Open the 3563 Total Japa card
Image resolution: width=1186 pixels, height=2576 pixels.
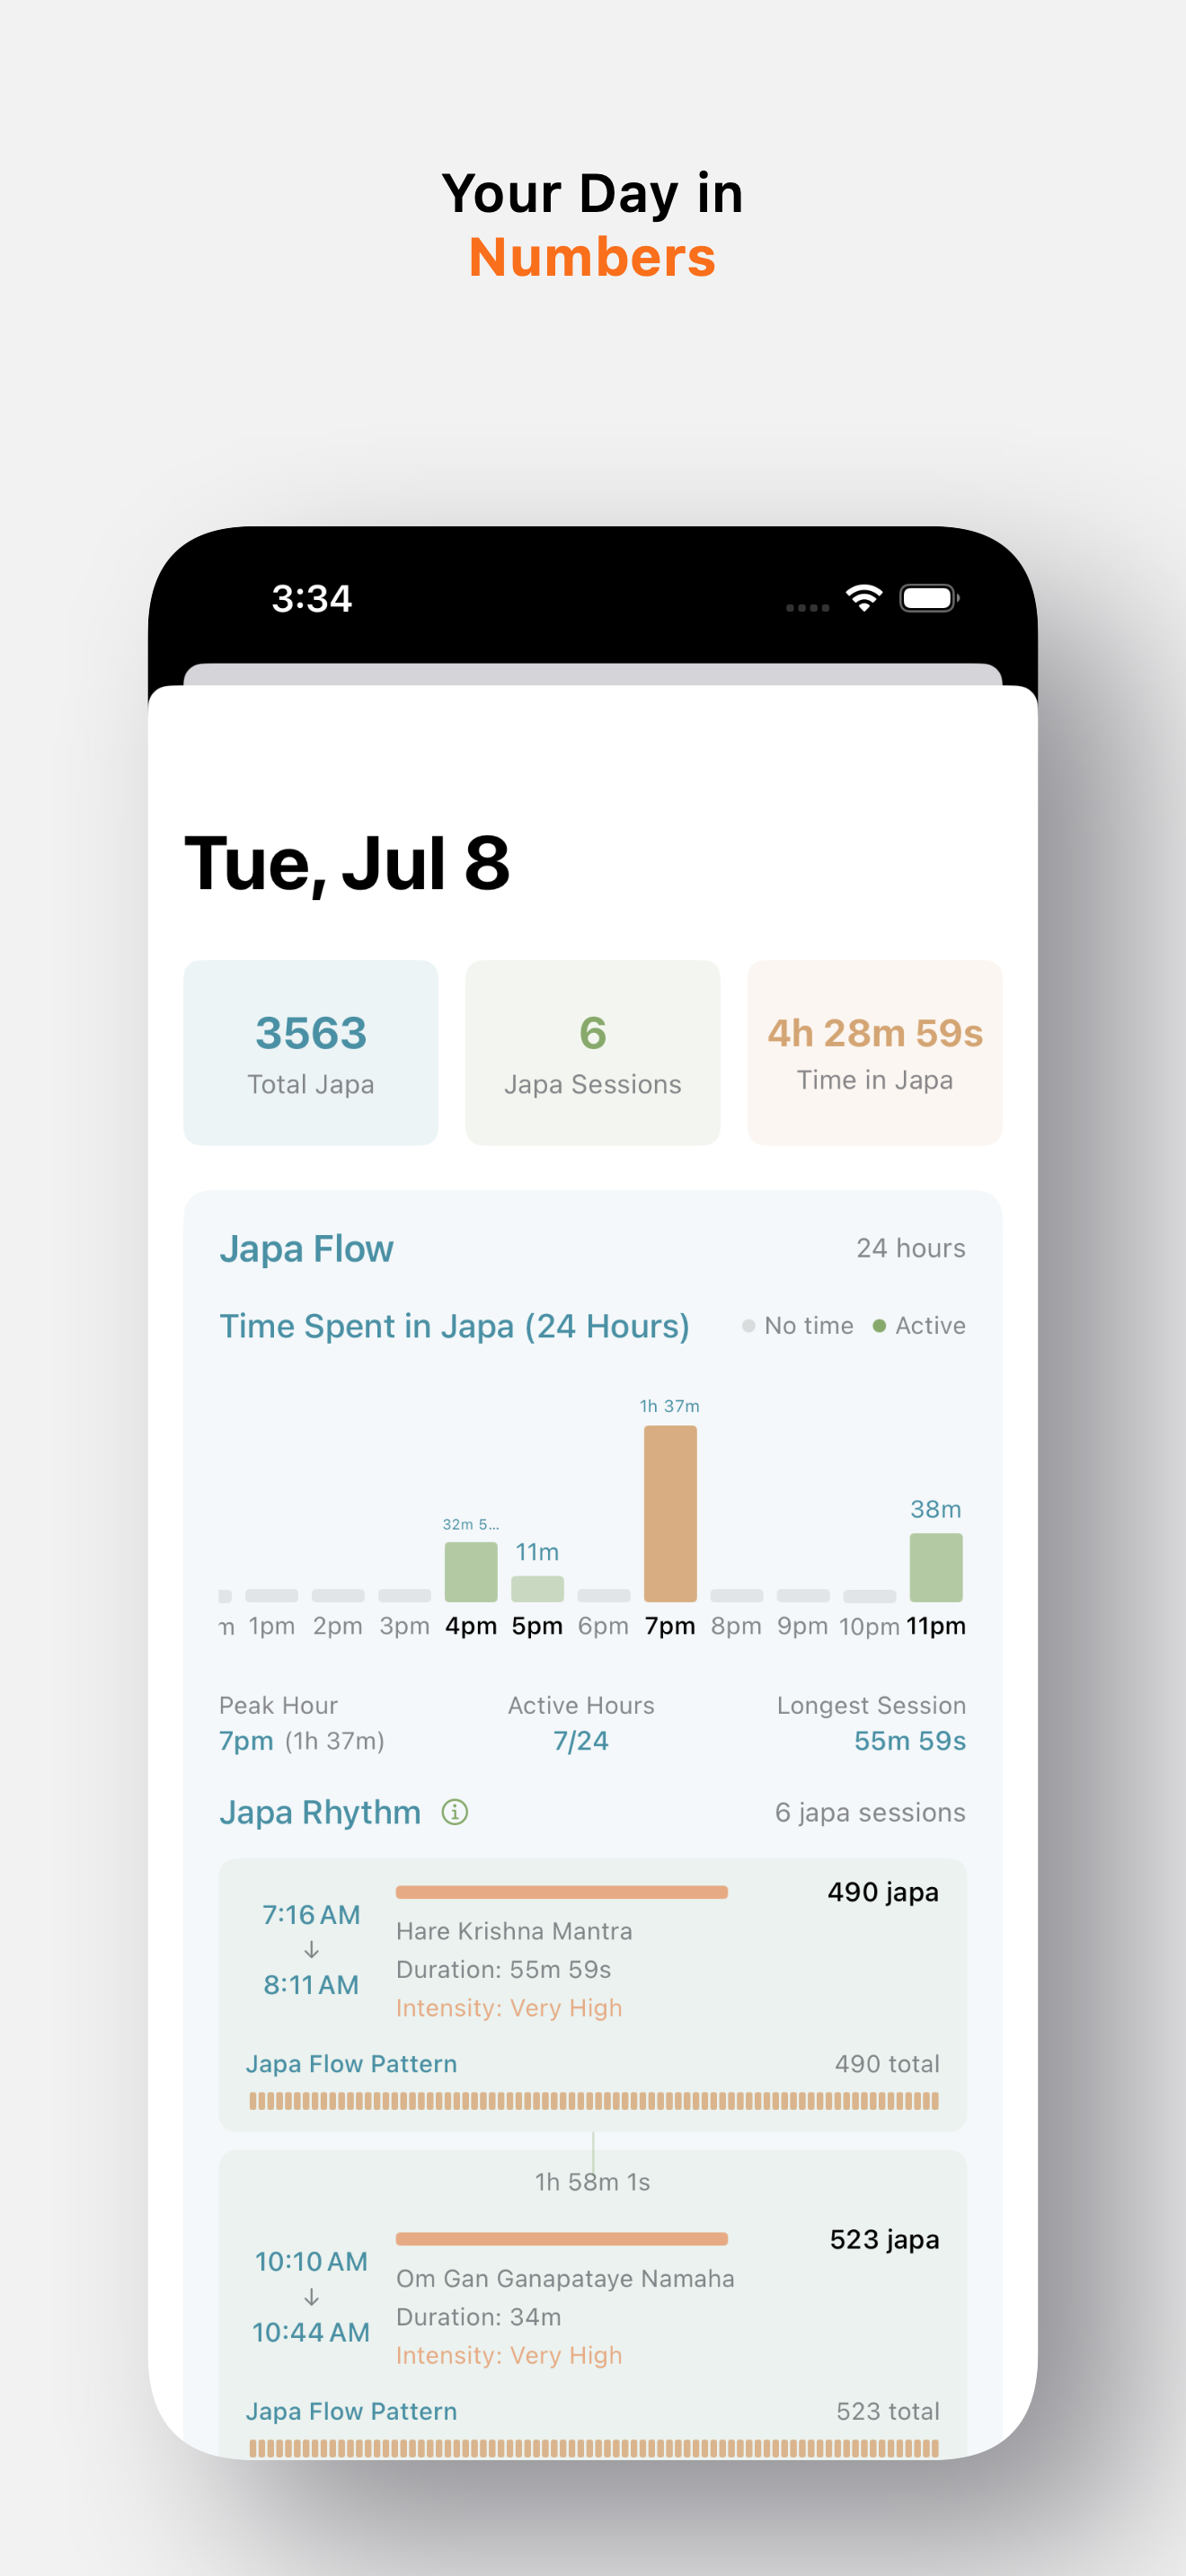click(311, 1053)
